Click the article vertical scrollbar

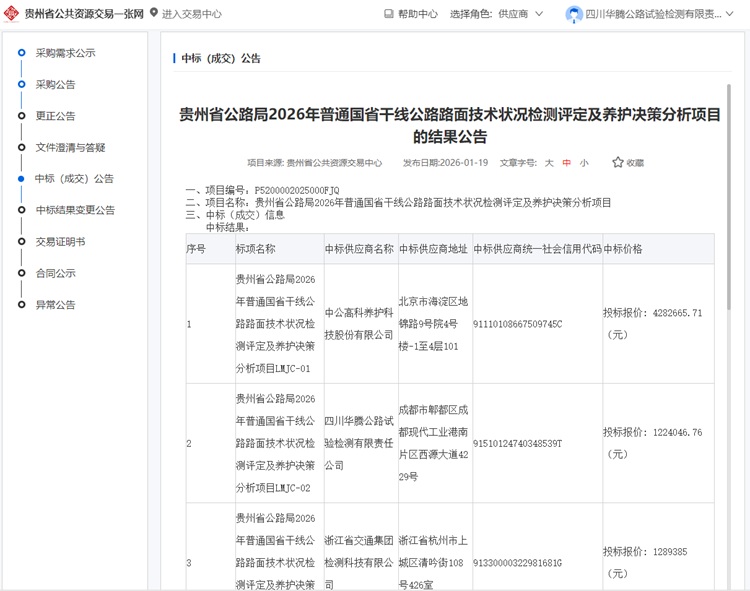(728, 197)
